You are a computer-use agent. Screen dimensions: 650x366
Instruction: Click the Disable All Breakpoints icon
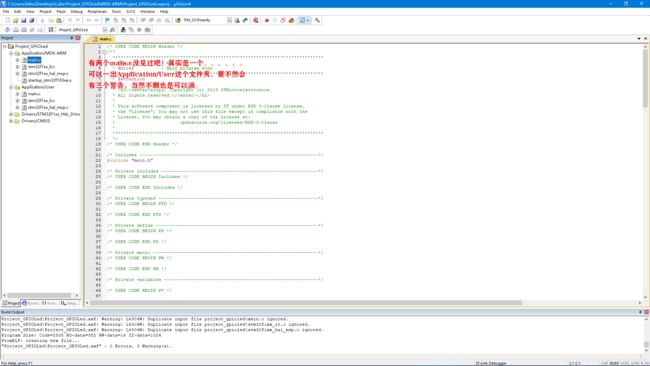pyautogui.click(x=283, y=20)
